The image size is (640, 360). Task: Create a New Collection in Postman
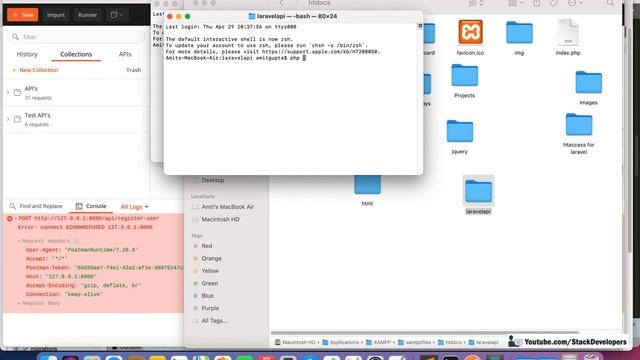pyautogui.click(x=35, y=70)
